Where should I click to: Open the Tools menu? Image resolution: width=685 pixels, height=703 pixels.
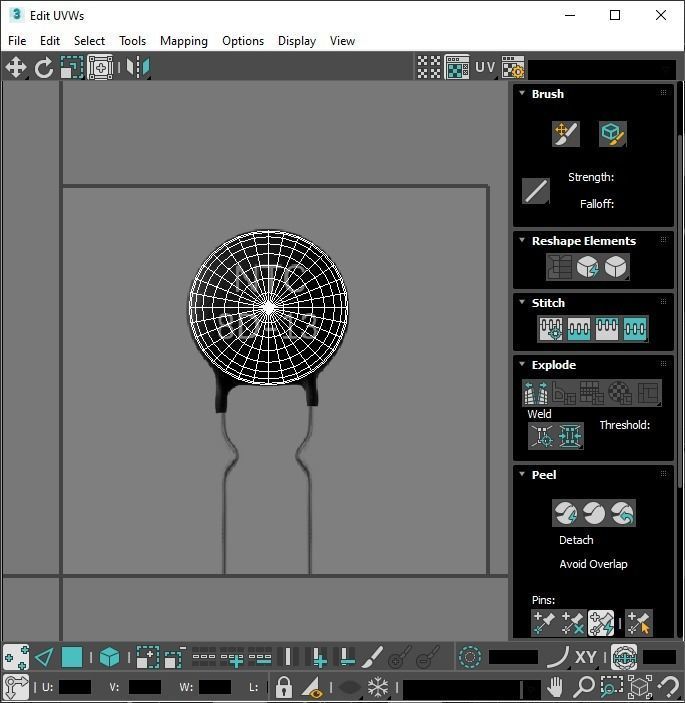pos(132,41)
